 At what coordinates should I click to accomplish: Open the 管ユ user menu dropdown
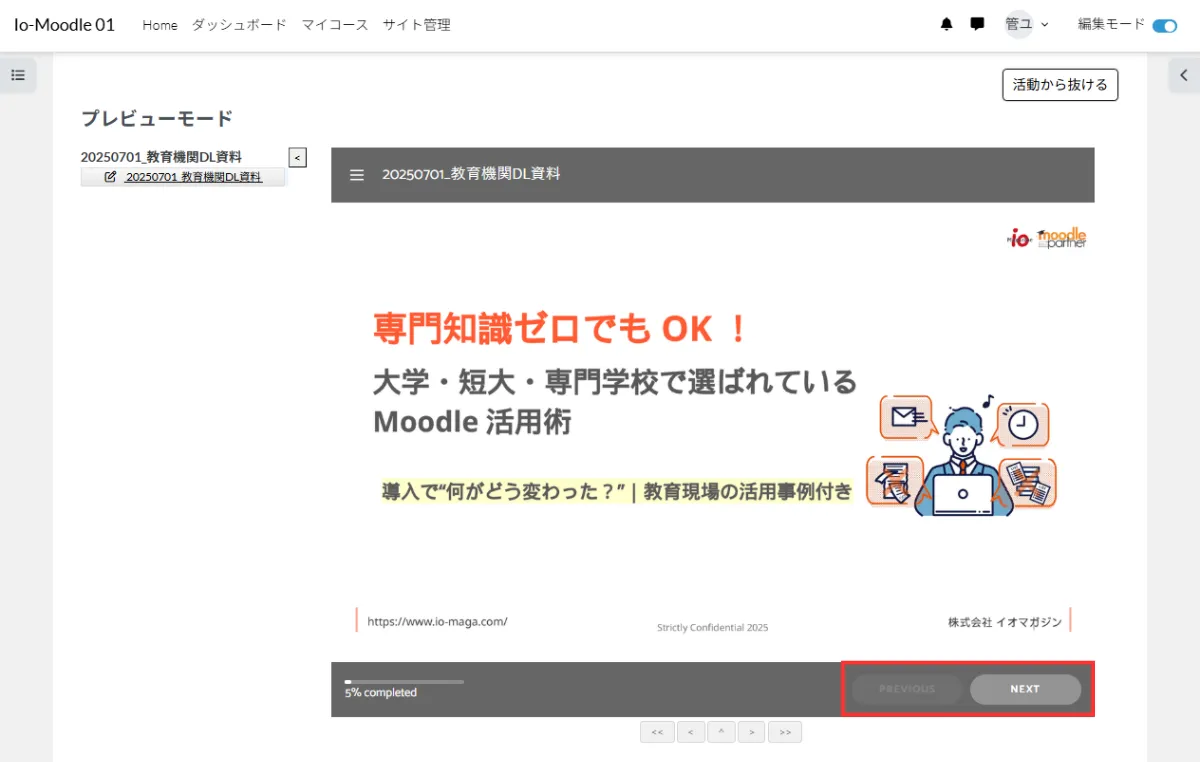tap(1027, 25)
